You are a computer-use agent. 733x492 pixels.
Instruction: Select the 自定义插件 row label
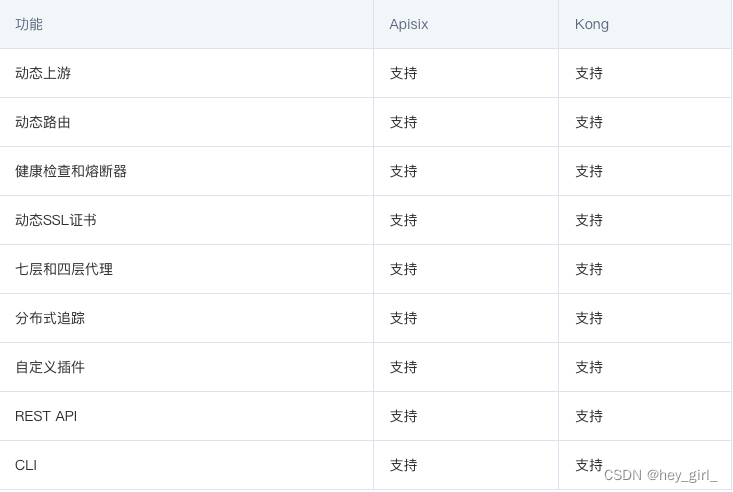click(x=50, y=368)
